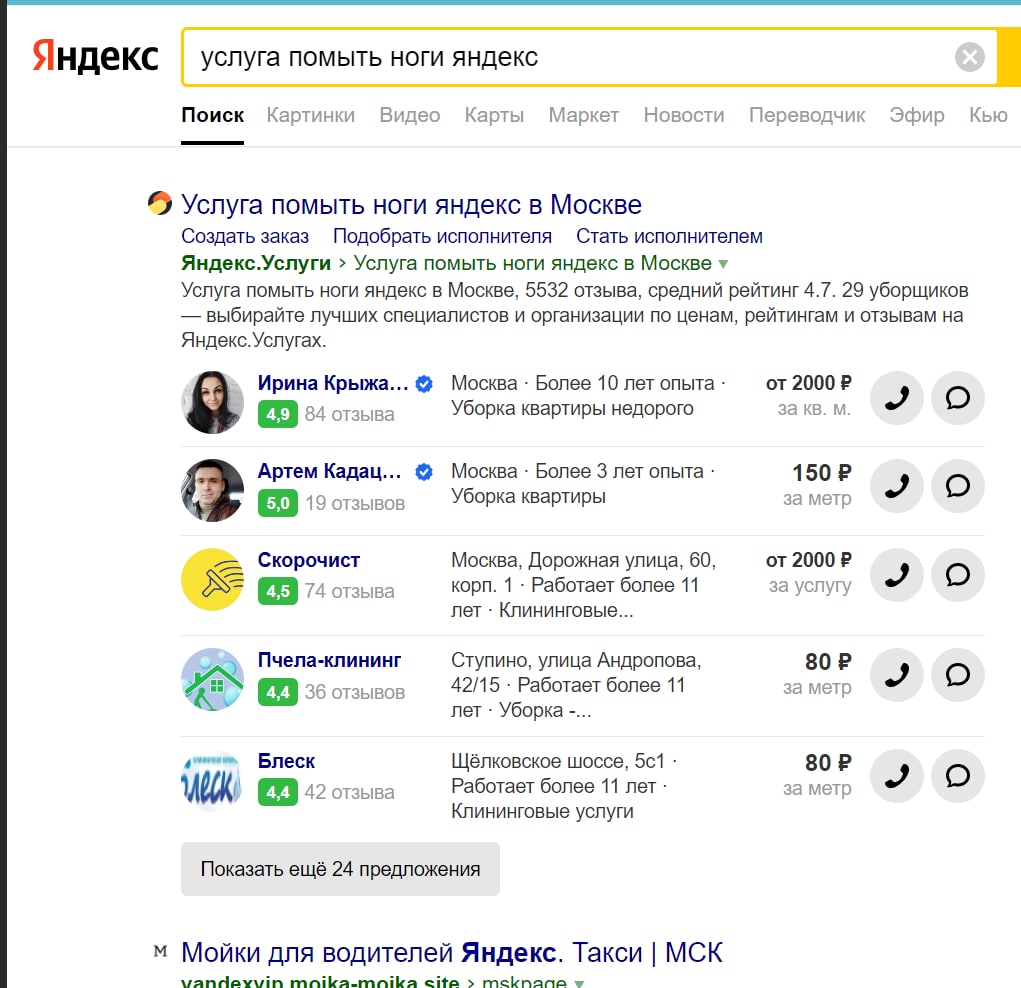Message Ирина Крыжа... with the chat icon

click(x=957, y=397)
